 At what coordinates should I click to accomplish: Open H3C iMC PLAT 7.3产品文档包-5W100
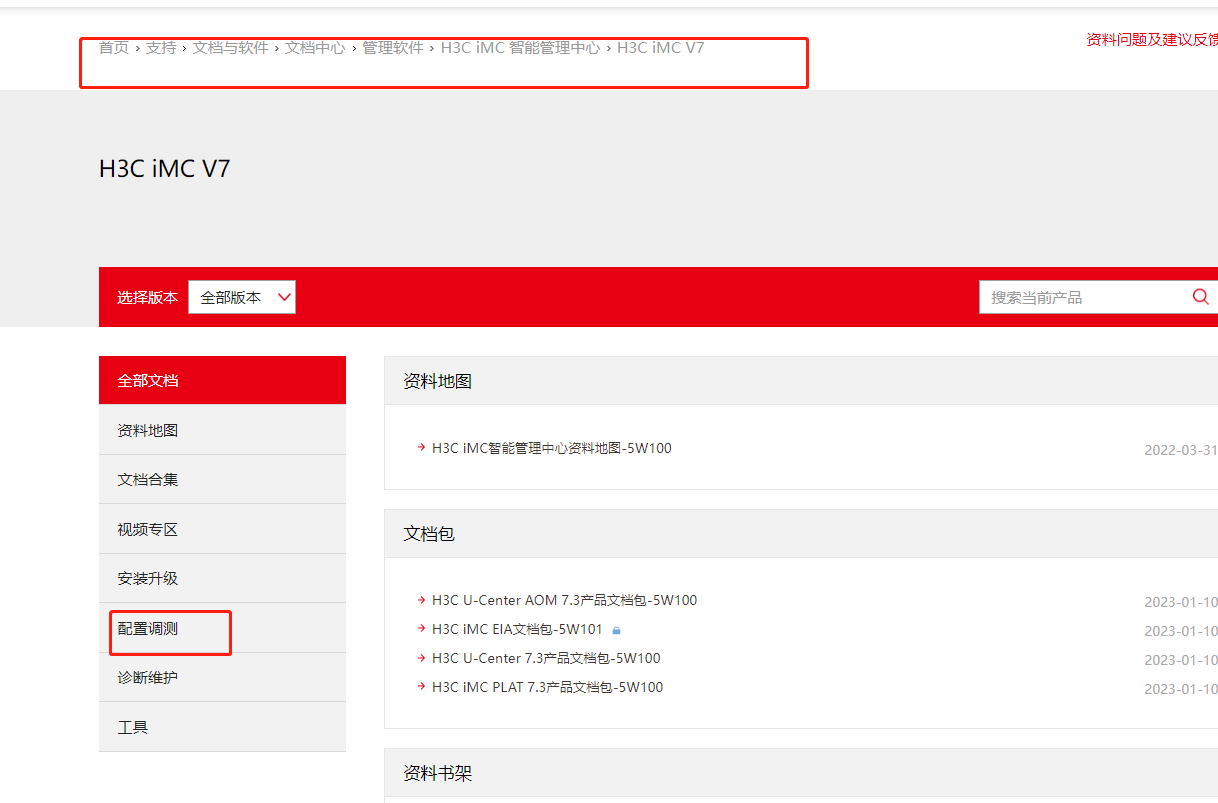(547, 687)
